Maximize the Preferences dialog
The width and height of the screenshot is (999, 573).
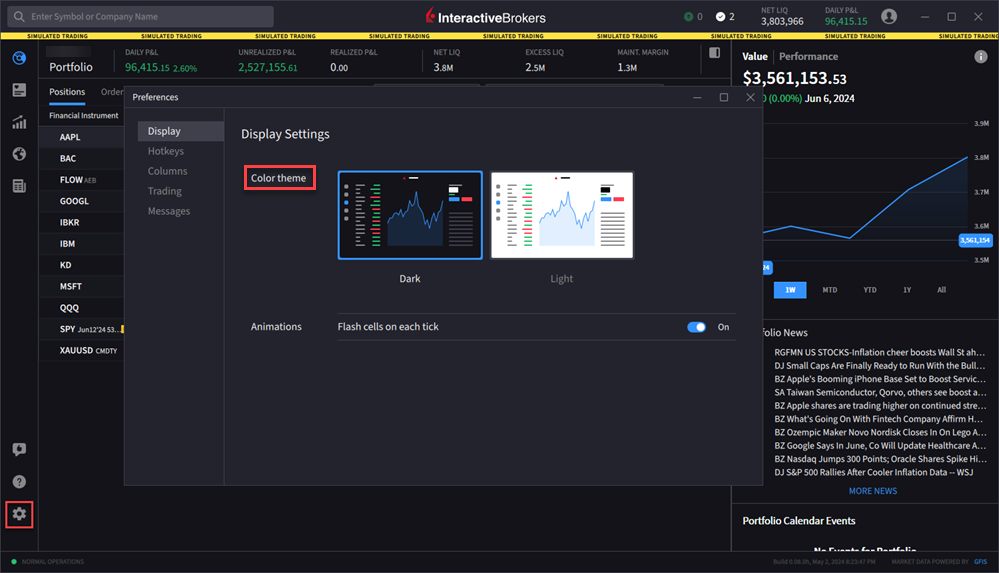[x=724, y=97]
